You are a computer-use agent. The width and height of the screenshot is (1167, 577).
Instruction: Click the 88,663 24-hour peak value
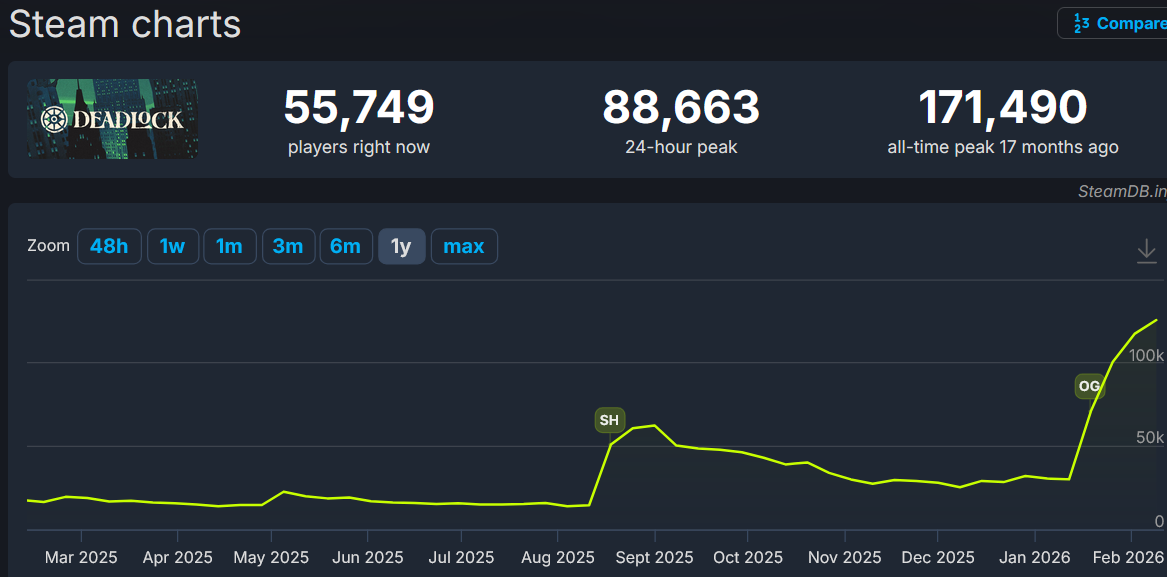click(x=681, y=107)
